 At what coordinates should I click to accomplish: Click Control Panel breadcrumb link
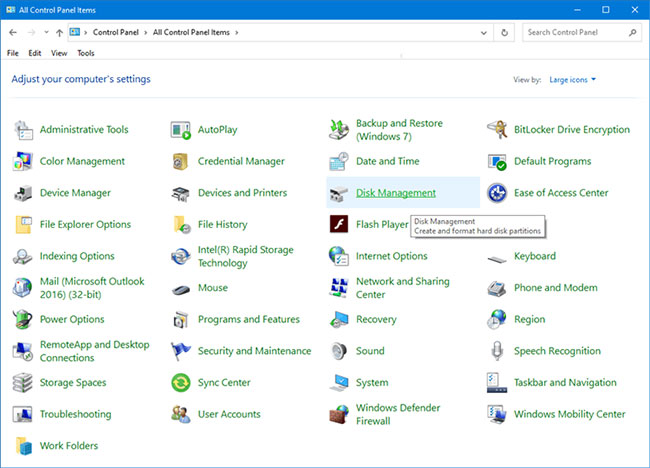pyautogui.click(x=116, y=32)
